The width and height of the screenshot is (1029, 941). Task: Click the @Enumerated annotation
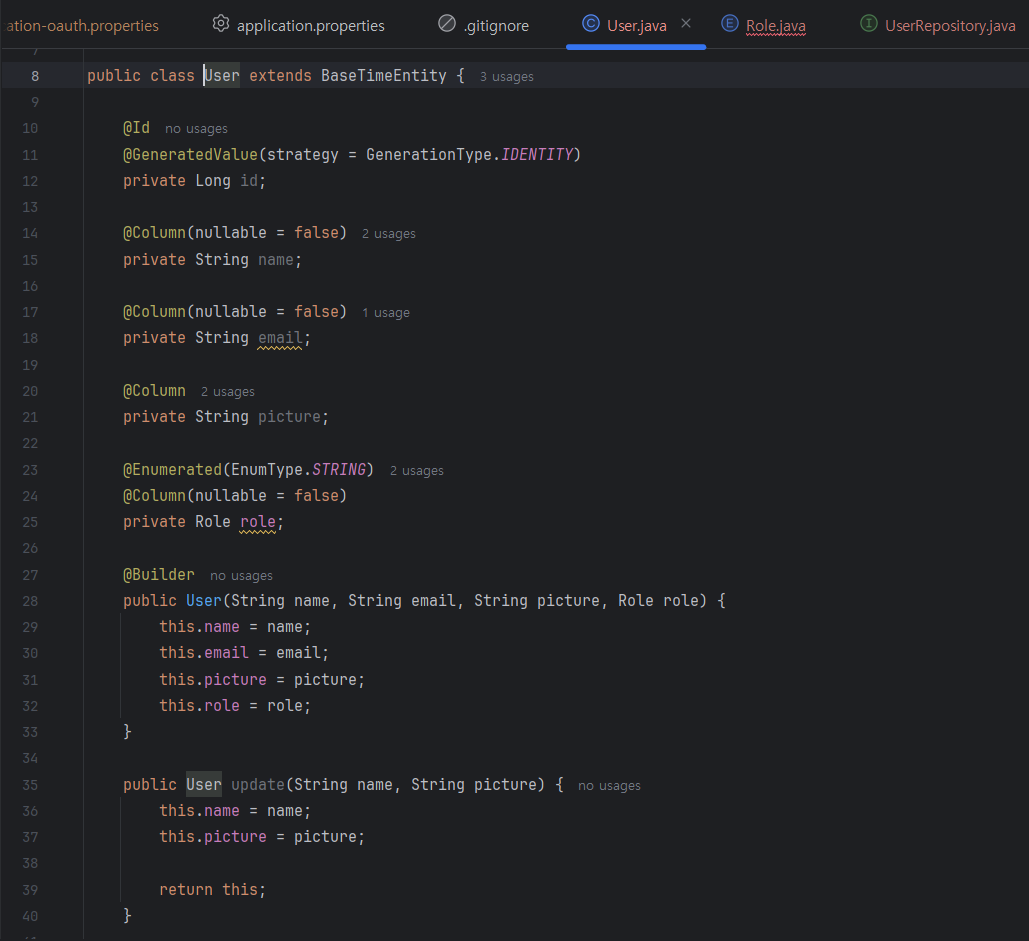173,469
